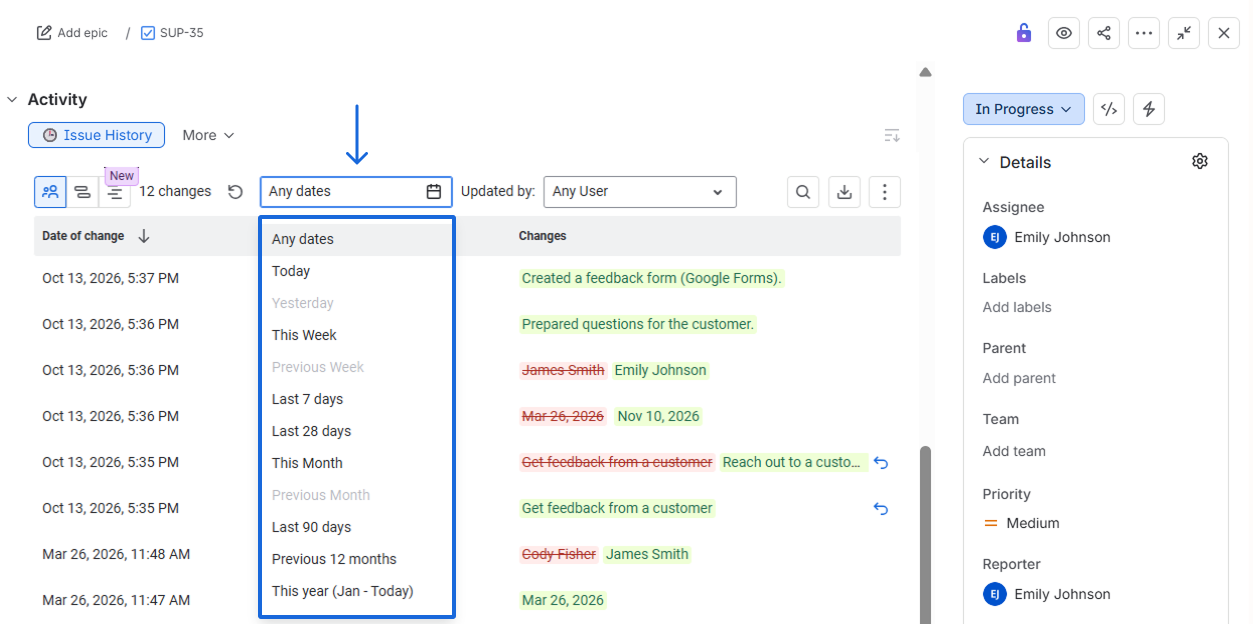The width and height of the screenshot is (1253, 624).
Task: Open the vertical three-dot history menu
Action: (x=885, y=192)
